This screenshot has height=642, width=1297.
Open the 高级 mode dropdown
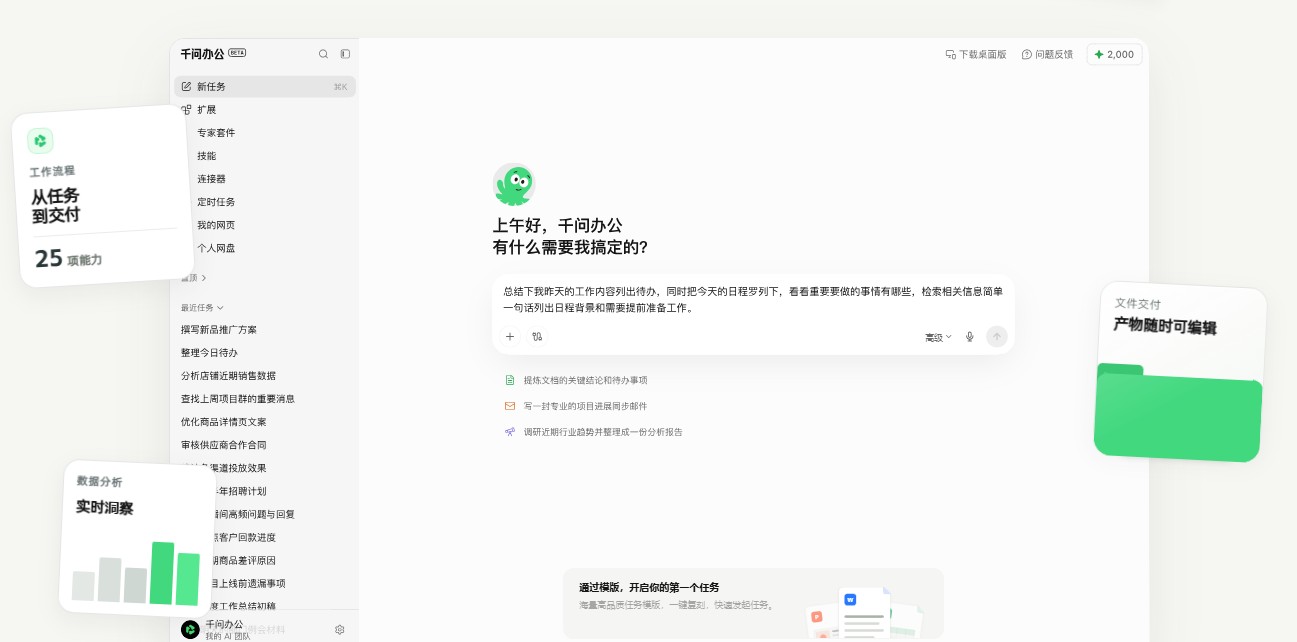tap(938, 338)
